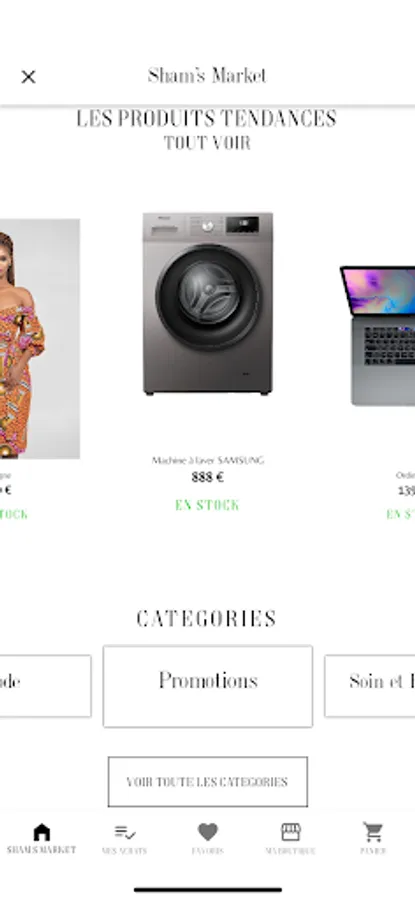Tap the Machine à laver SAMSUNG title
The image size is (415, 900).
point(208,460)
